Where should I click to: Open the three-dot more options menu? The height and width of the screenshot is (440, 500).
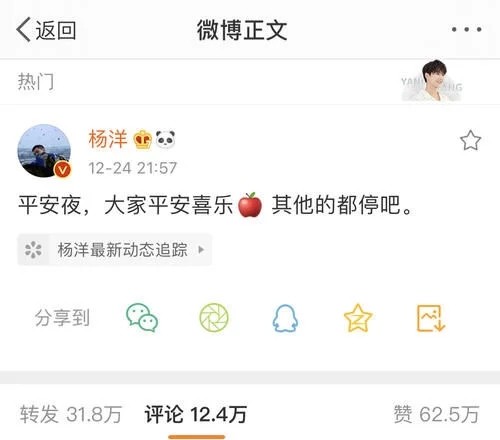tap(466, 30)
